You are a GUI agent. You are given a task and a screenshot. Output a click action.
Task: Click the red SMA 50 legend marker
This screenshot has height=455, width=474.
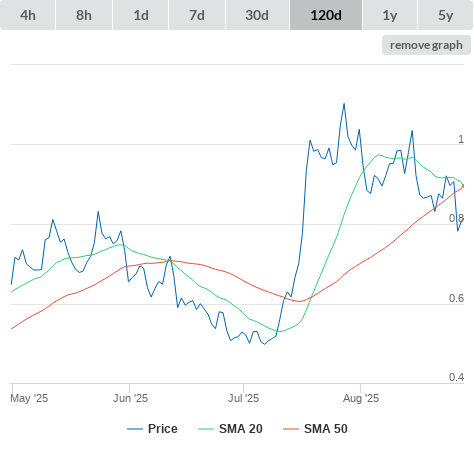click(291, 429)
